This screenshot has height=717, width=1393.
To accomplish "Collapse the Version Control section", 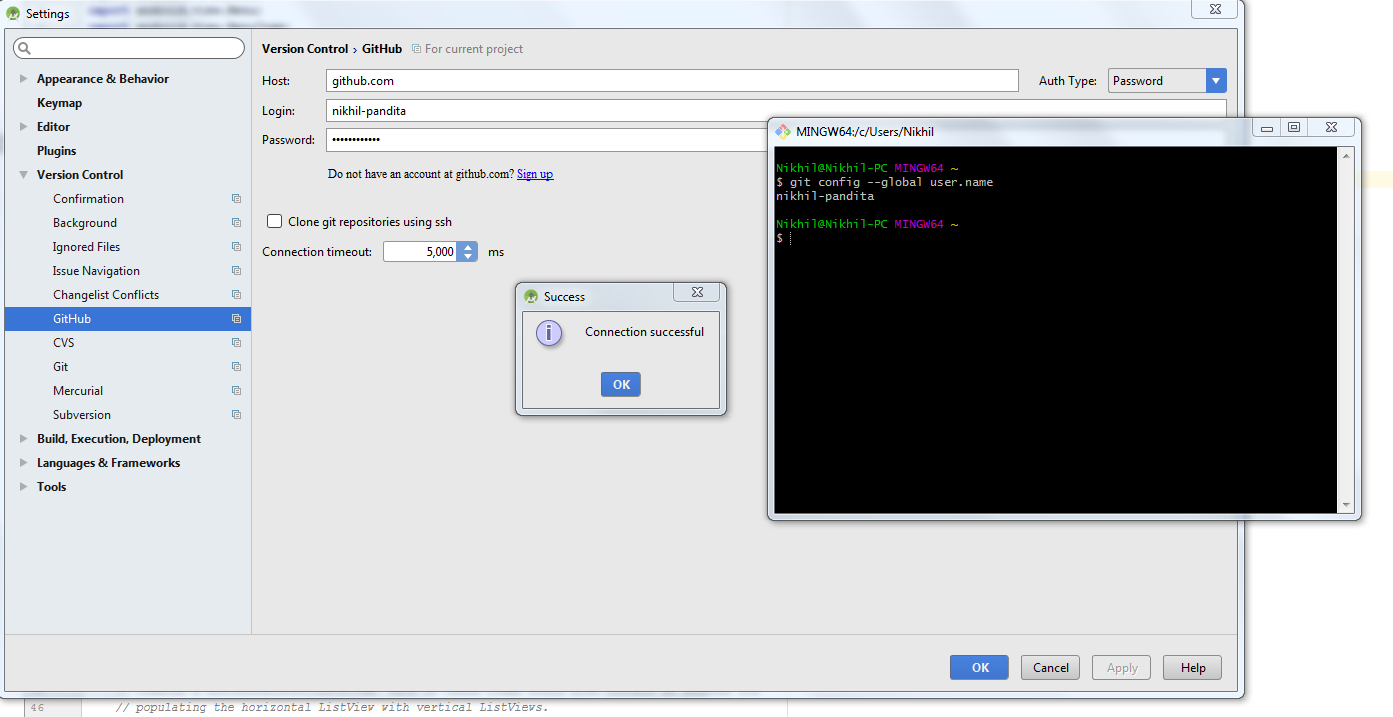I will point(24,175).
